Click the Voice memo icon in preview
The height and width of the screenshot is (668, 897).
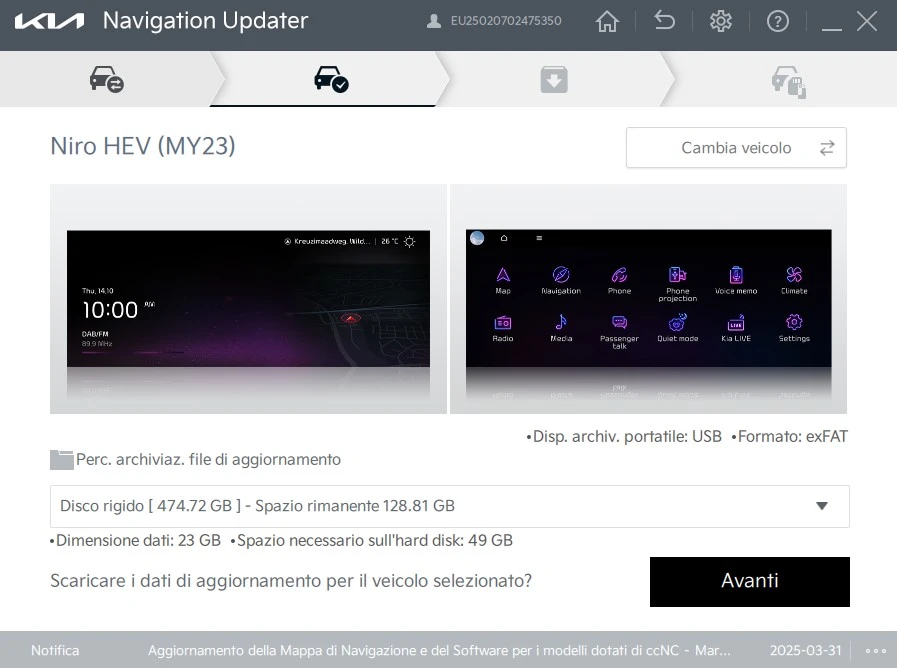coord(736,280)
